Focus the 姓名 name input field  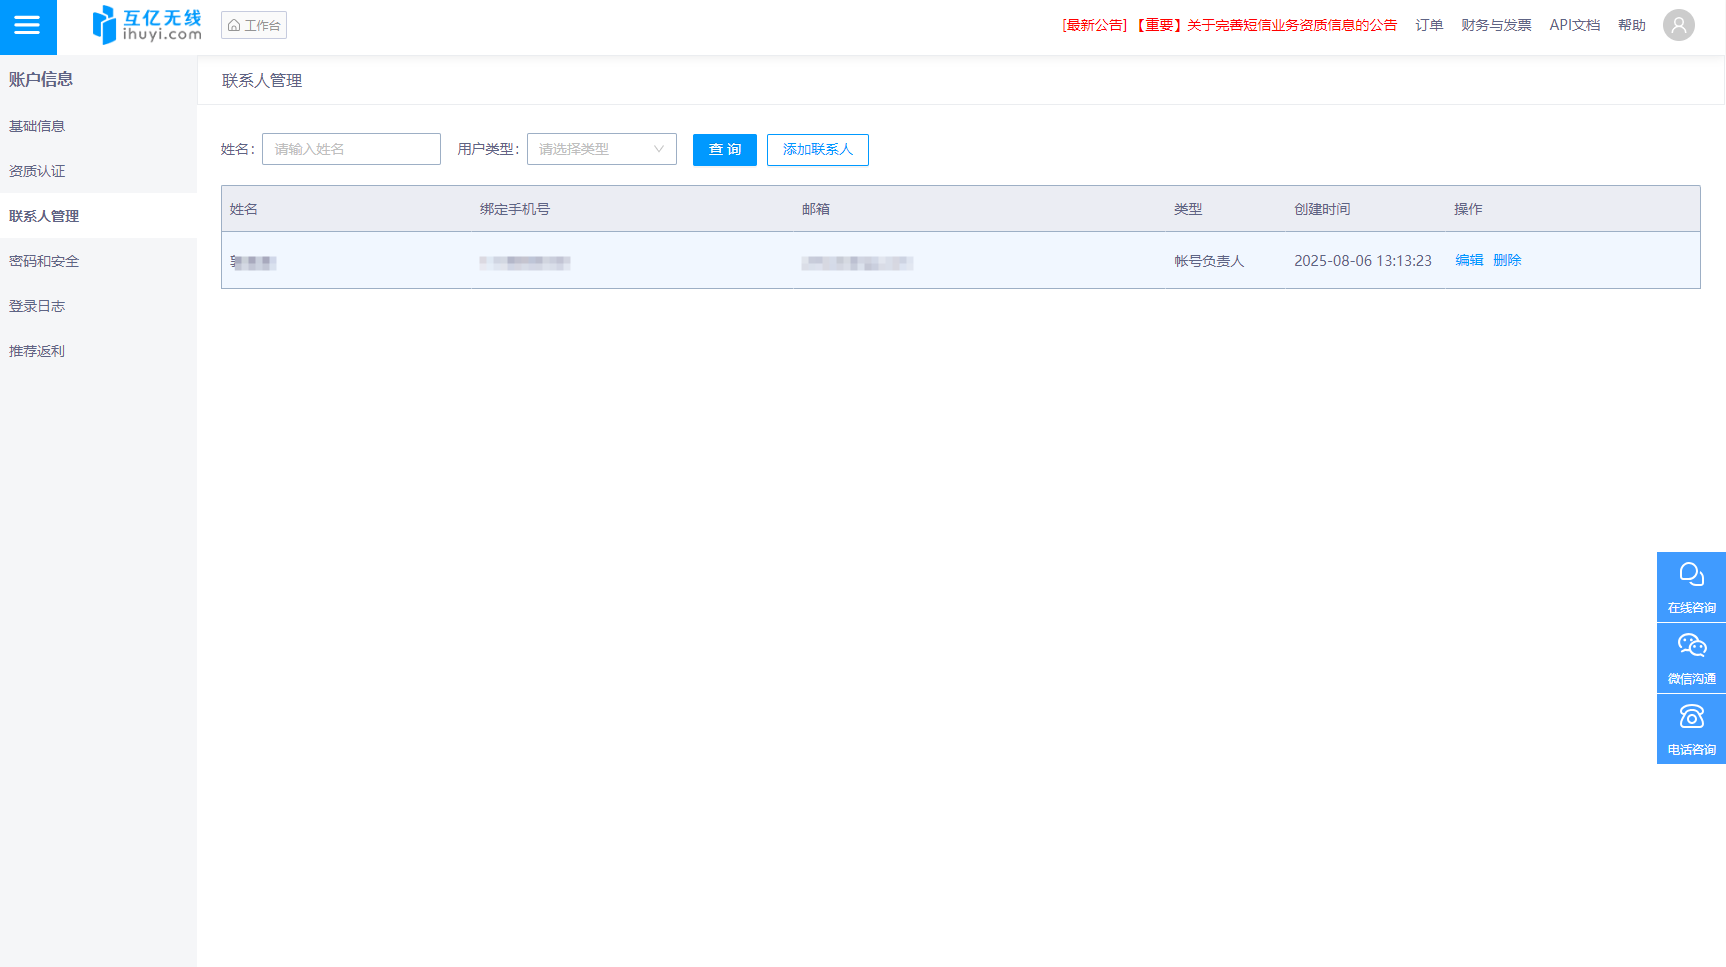(x=351, y=149)
